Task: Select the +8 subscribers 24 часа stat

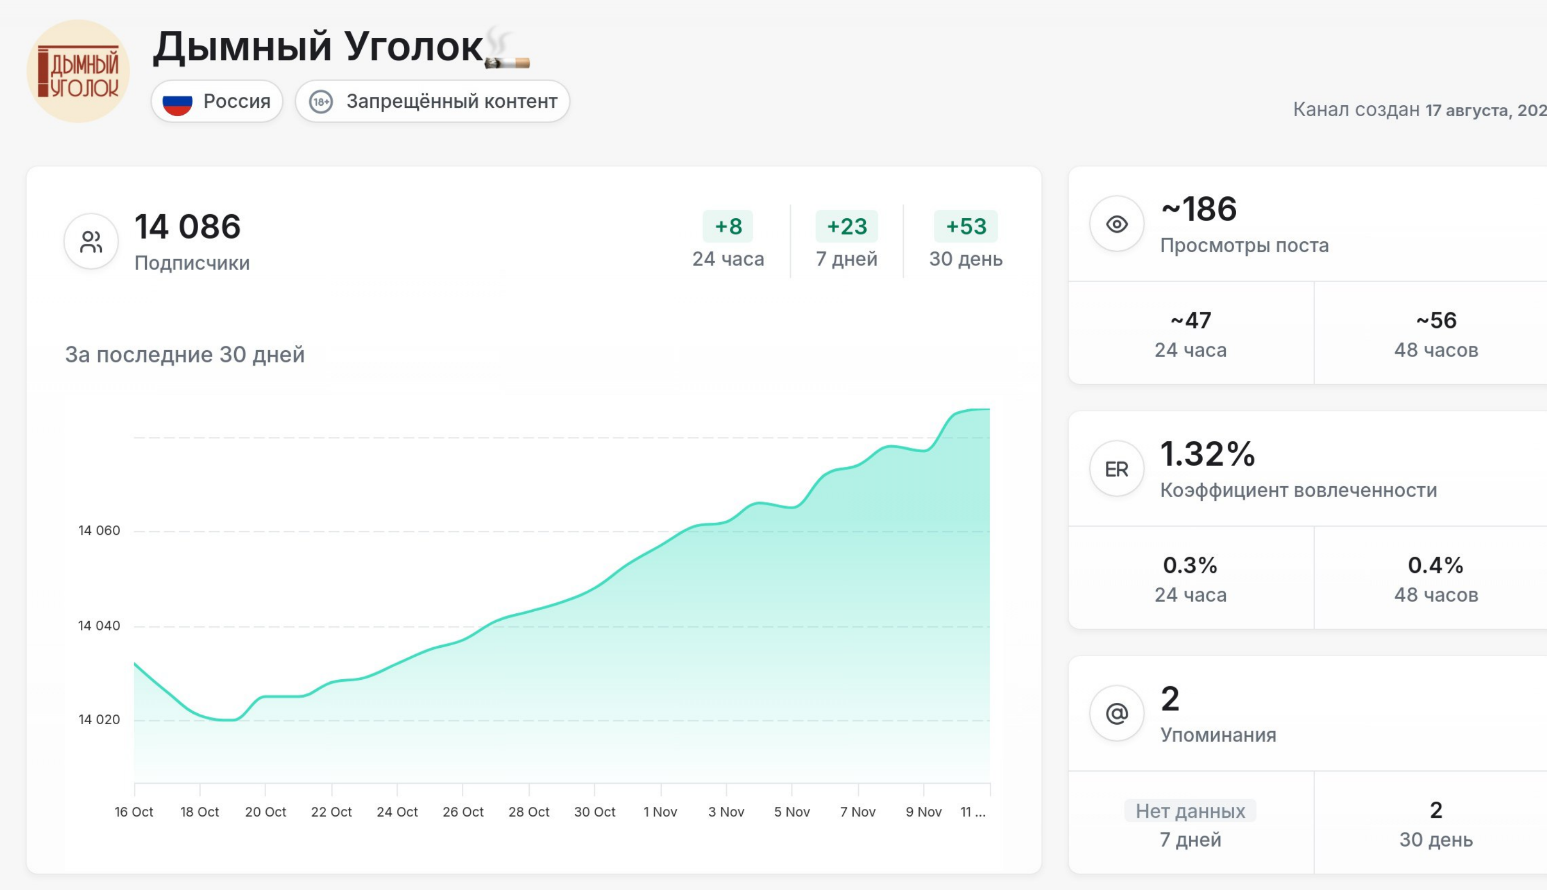Action: [x=728, y=241]
